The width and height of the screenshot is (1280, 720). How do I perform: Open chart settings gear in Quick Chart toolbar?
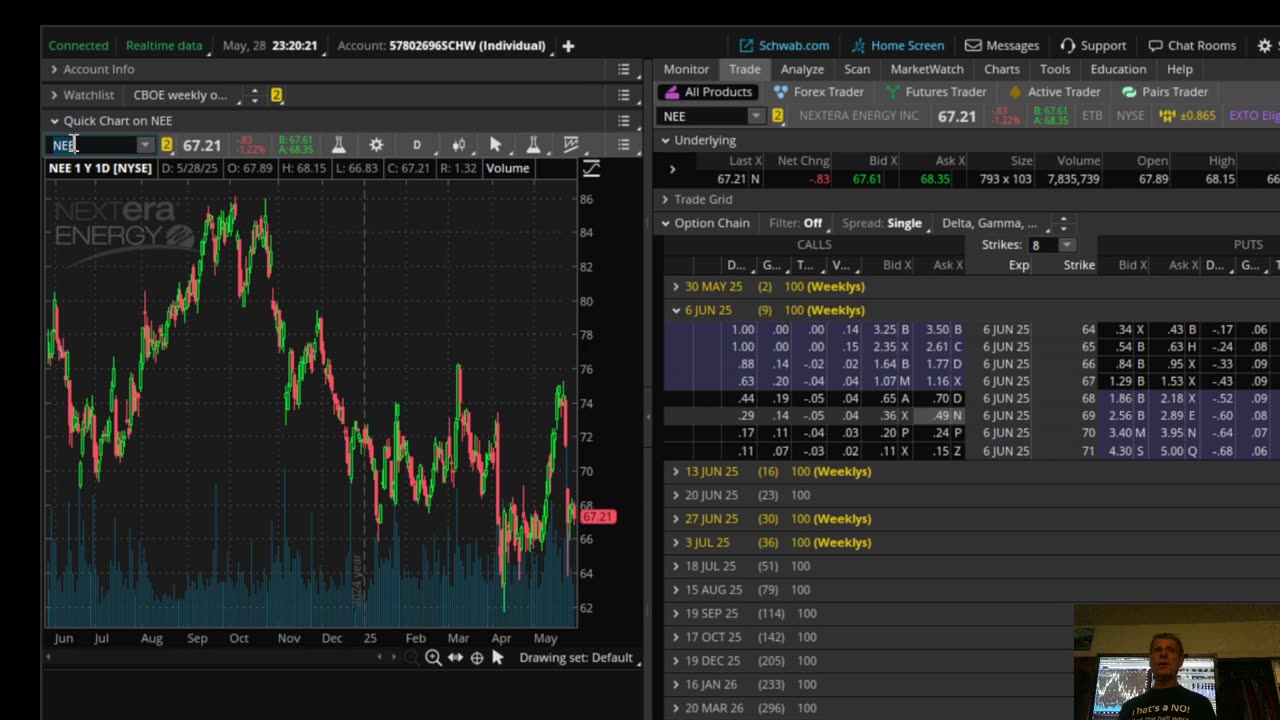click(x=376, y=145)
